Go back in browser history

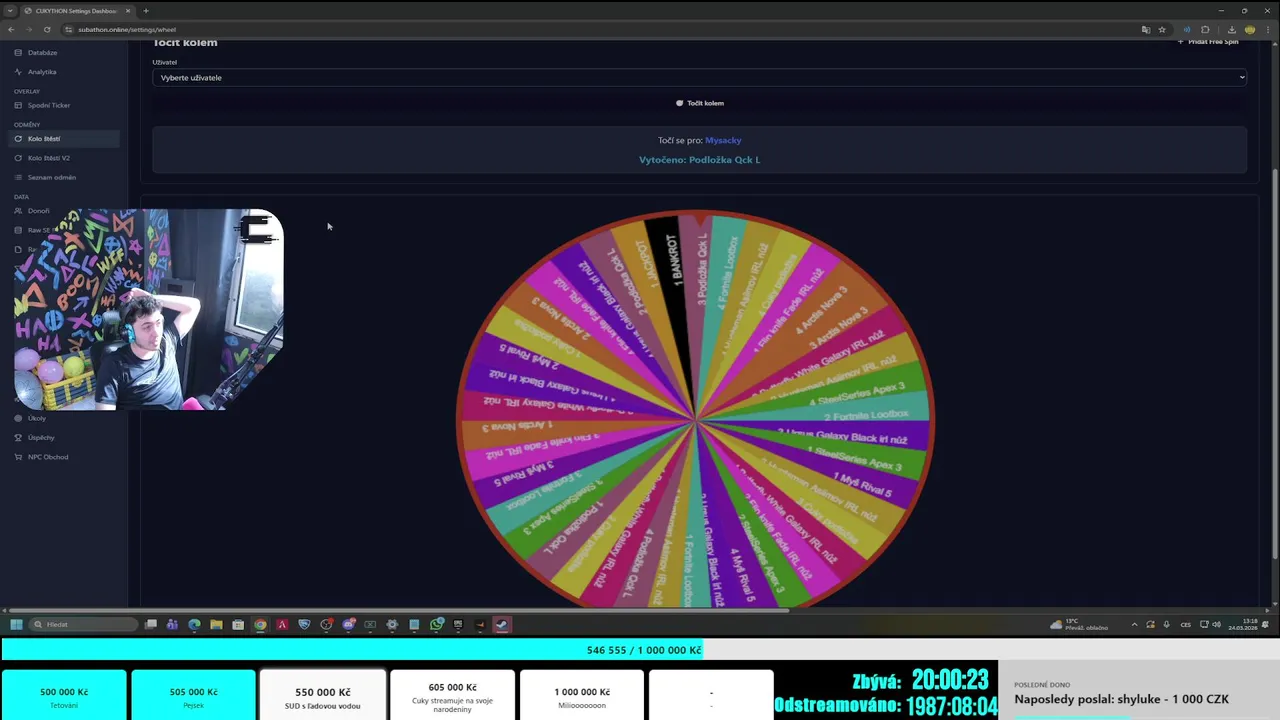tap(11, 29)
